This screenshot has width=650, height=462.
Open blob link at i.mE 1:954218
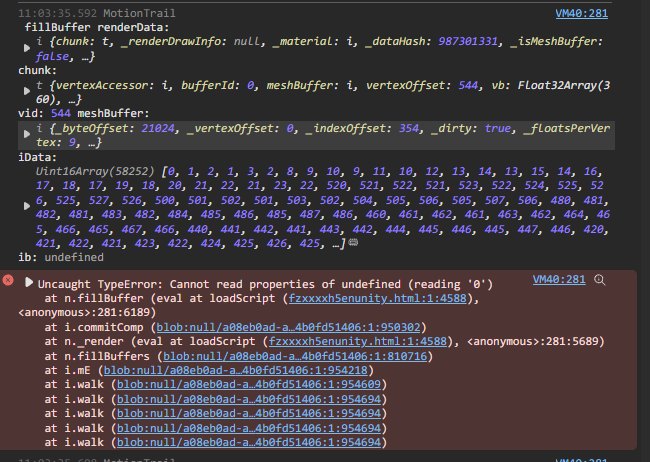point(235,370)
